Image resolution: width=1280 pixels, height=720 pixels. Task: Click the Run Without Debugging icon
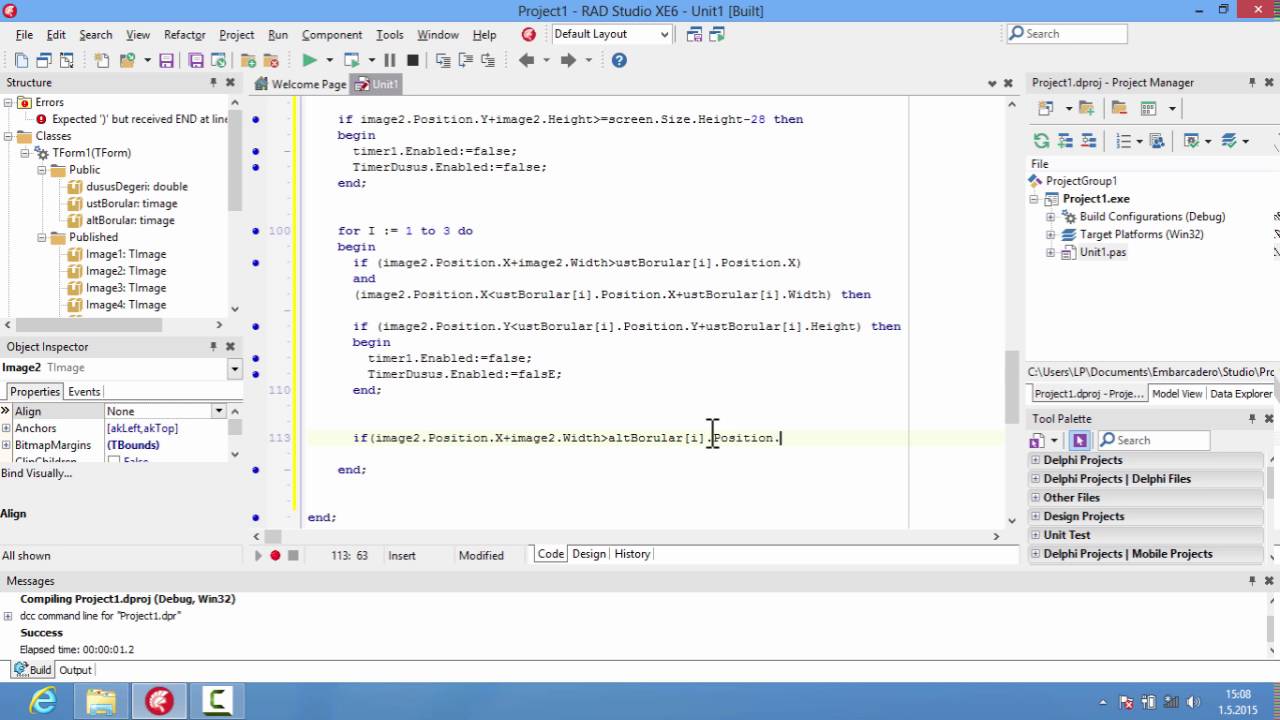pos(351,60)
